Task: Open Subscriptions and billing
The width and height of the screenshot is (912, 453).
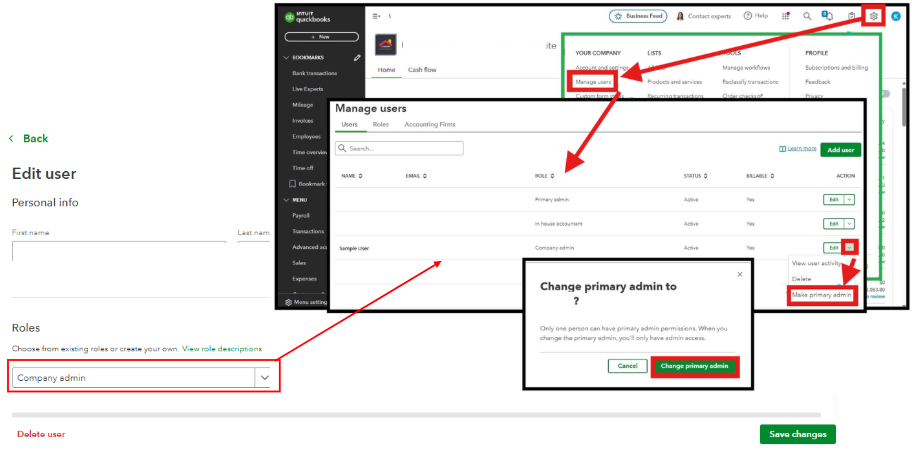Action: coord(836,67)
